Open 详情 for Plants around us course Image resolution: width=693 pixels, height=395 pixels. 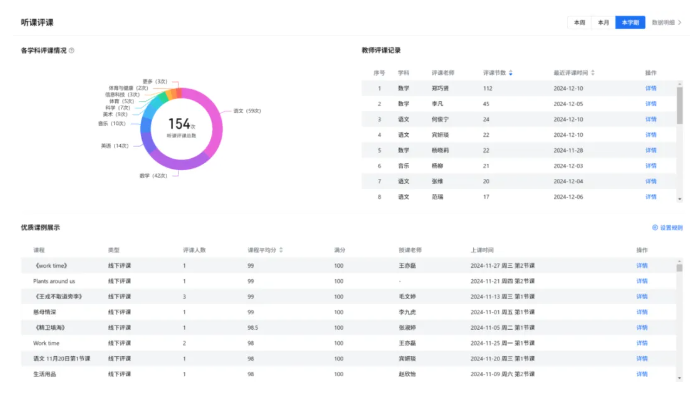pyautogui.click(x=642, y=281)
